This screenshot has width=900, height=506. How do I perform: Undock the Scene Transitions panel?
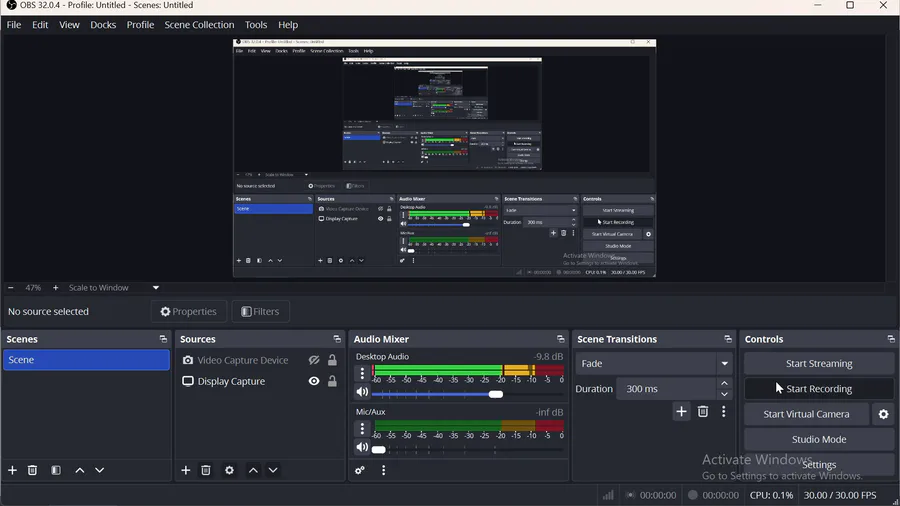coord(728,339)
